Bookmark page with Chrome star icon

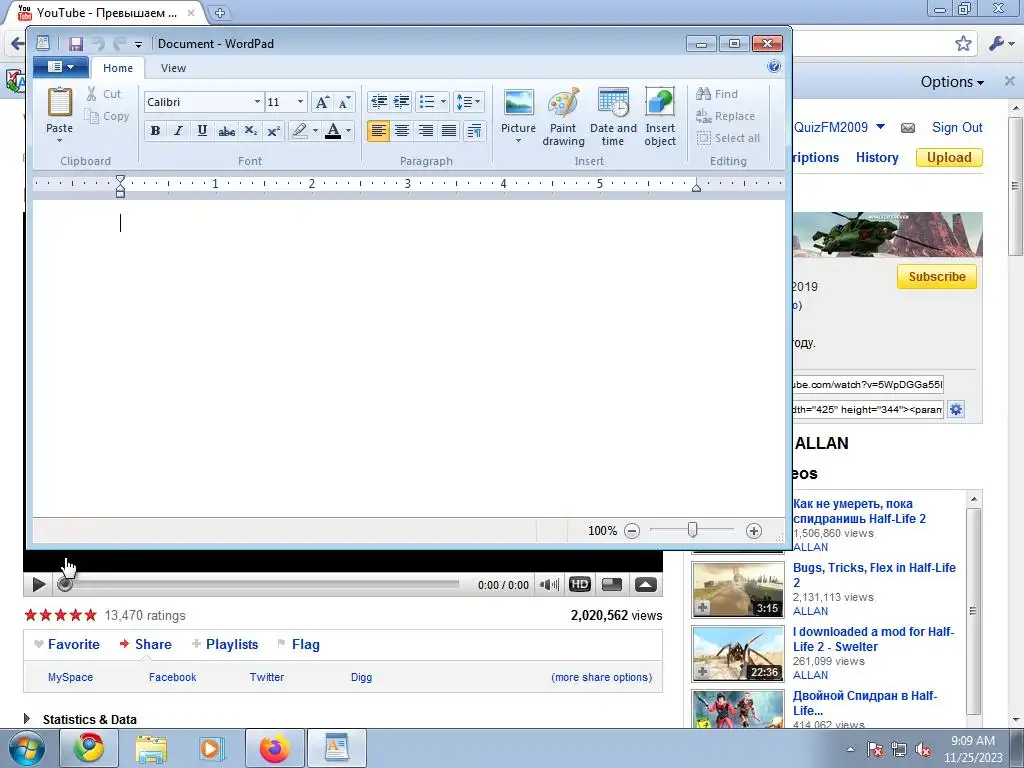tap(963, 44)
